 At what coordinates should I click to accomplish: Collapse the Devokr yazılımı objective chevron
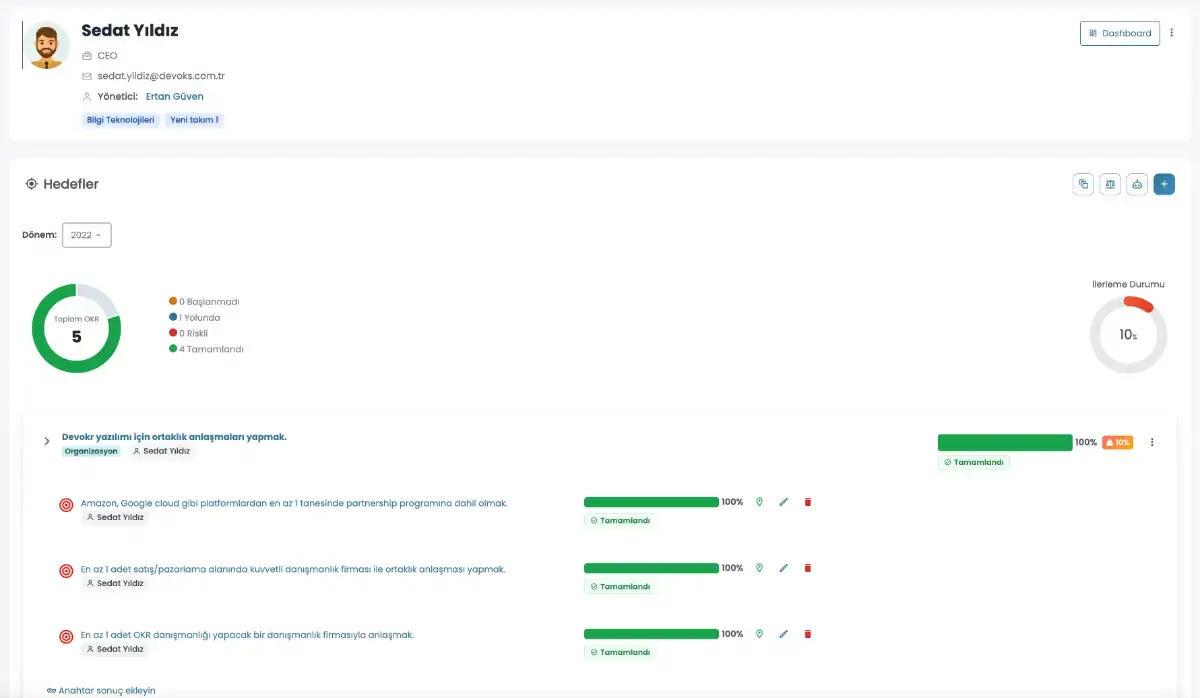click(x=46, y=441)
